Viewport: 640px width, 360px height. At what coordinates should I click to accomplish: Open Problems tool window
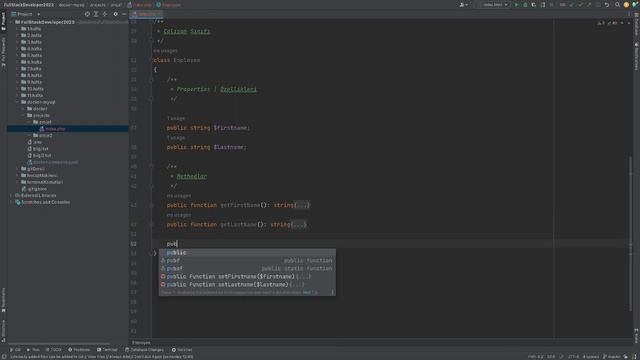click(x=79, y=350)
